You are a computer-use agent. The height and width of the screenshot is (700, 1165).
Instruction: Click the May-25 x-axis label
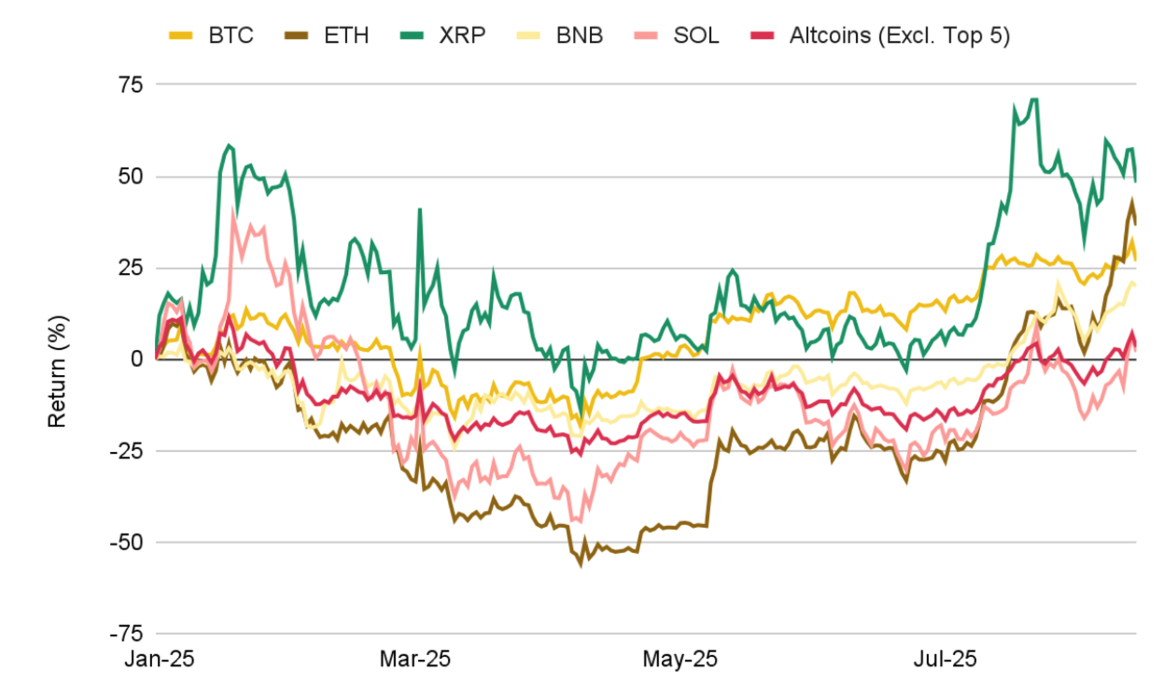[x=681, y=660]
